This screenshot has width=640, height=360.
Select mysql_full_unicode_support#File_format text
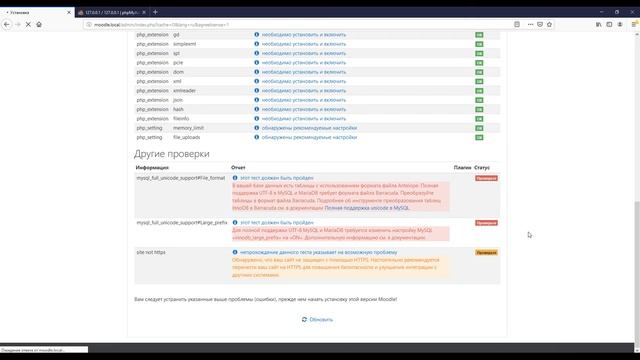(180, 178)
